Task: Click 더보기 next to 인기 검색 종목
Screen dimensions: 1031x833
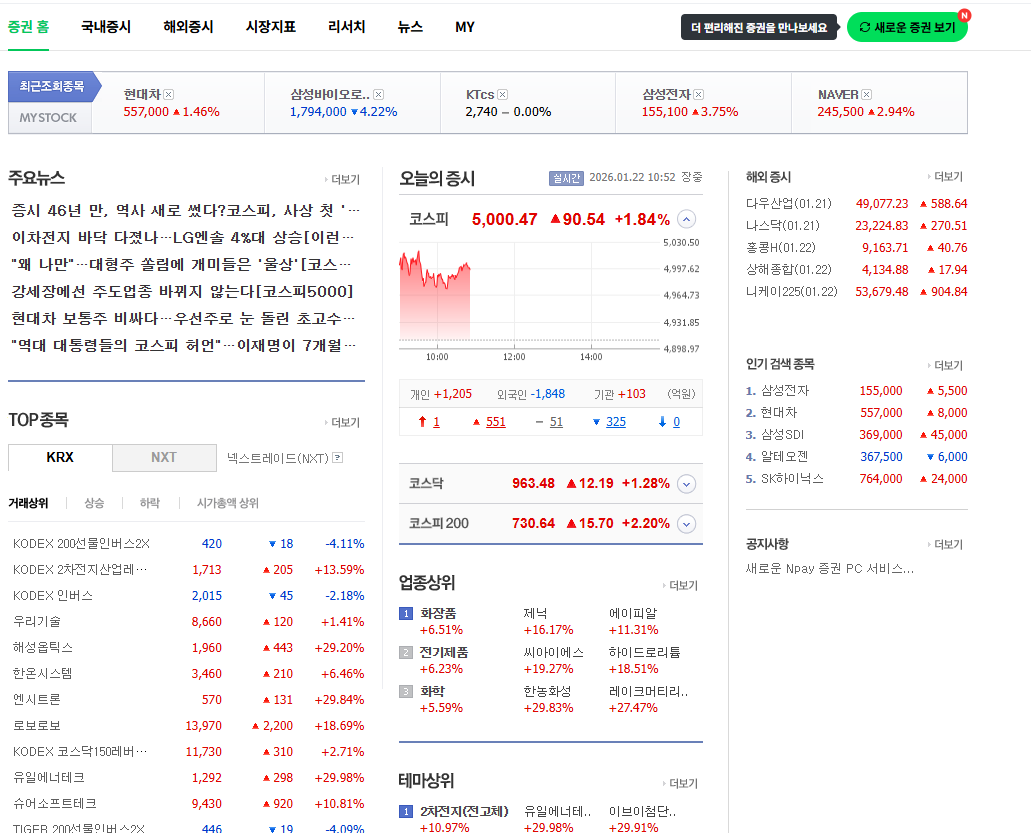Action: coord(946,366)
